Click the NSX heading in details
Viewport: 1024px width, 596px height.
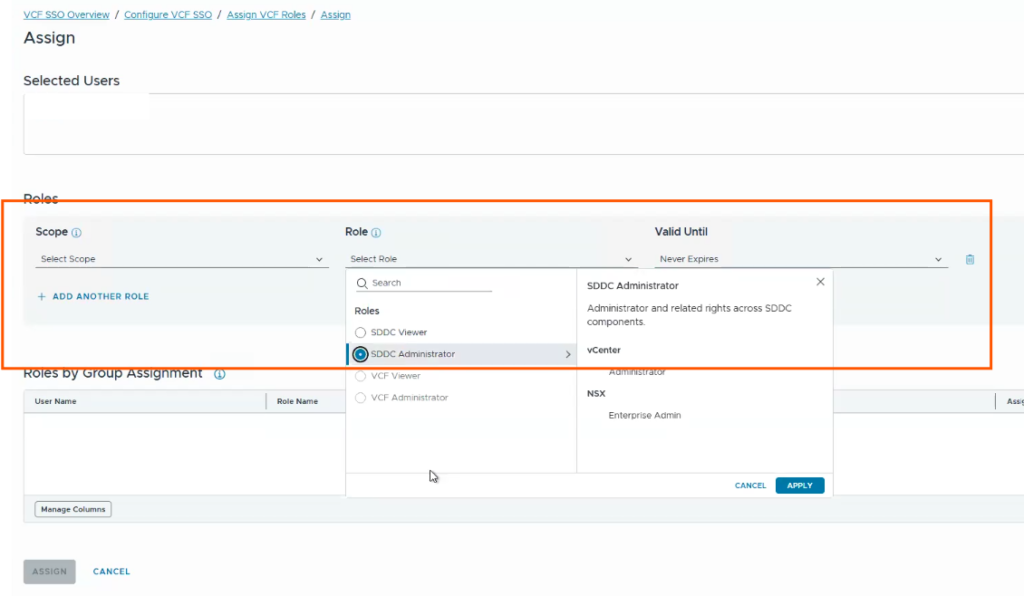(596, 394)
